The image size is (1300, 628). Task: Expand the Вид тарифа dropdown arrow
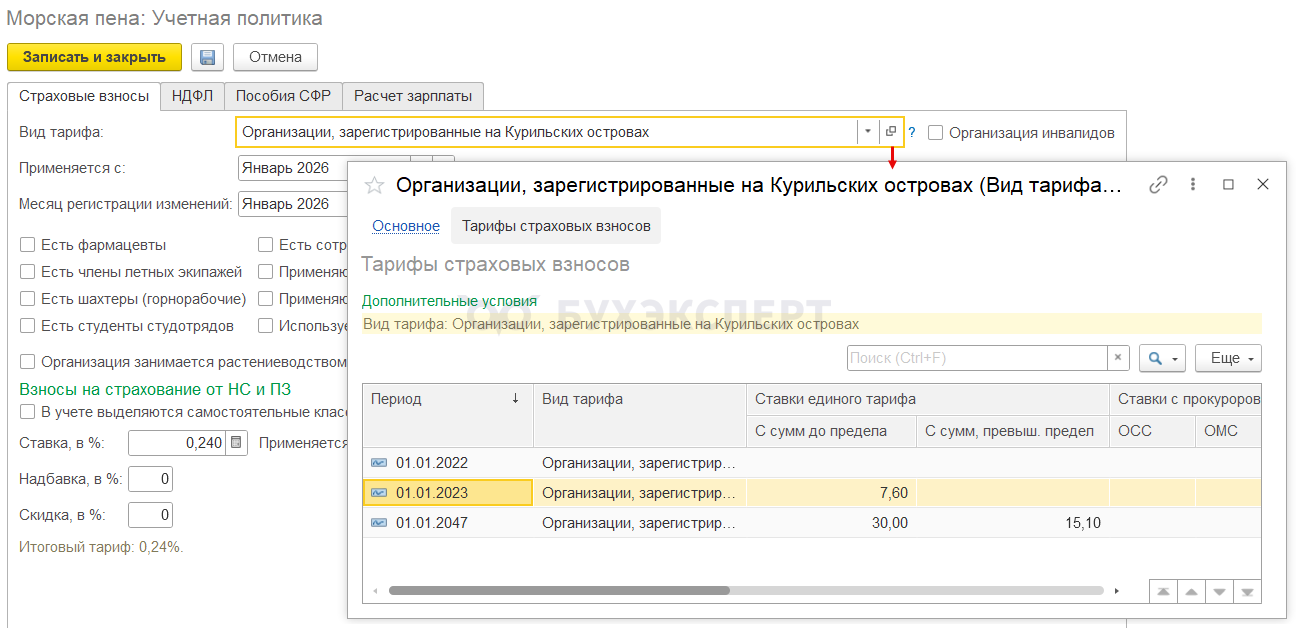click(867, 132)
